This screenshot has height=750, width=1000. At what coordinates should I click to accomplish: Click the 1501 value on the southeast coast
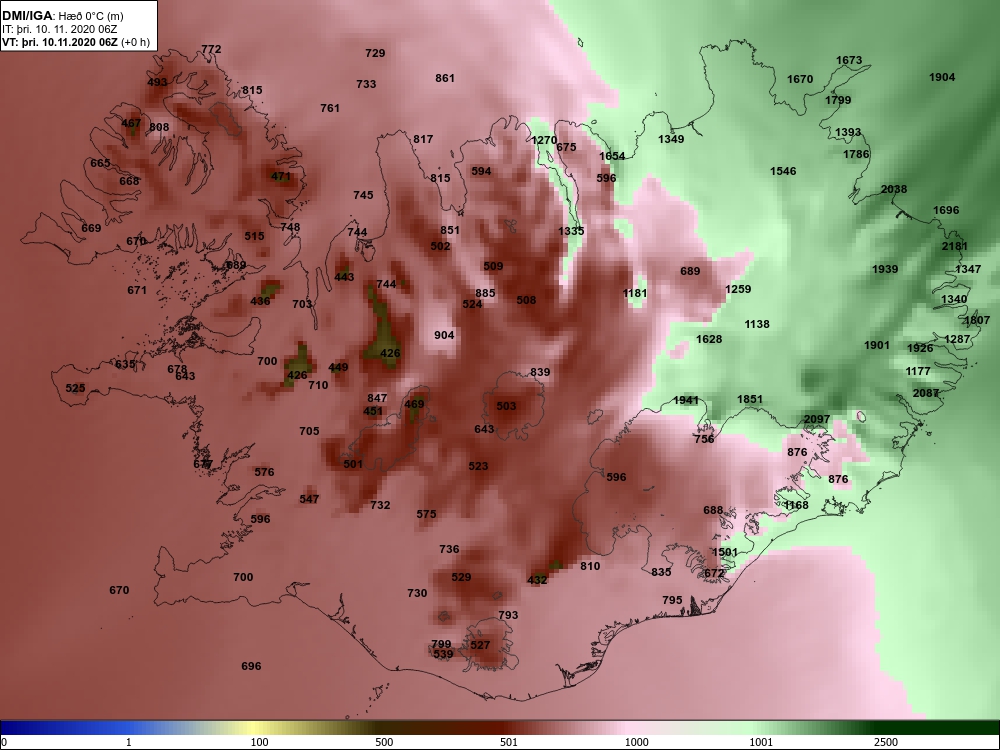(724, 552)
